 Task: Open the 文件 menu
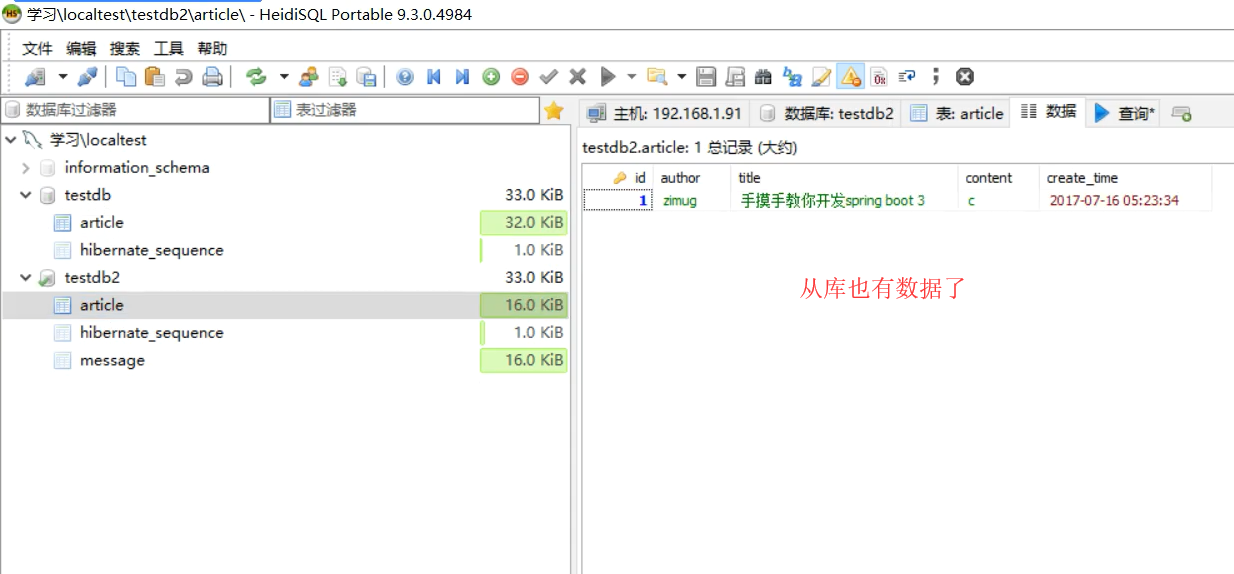(38, 49)
